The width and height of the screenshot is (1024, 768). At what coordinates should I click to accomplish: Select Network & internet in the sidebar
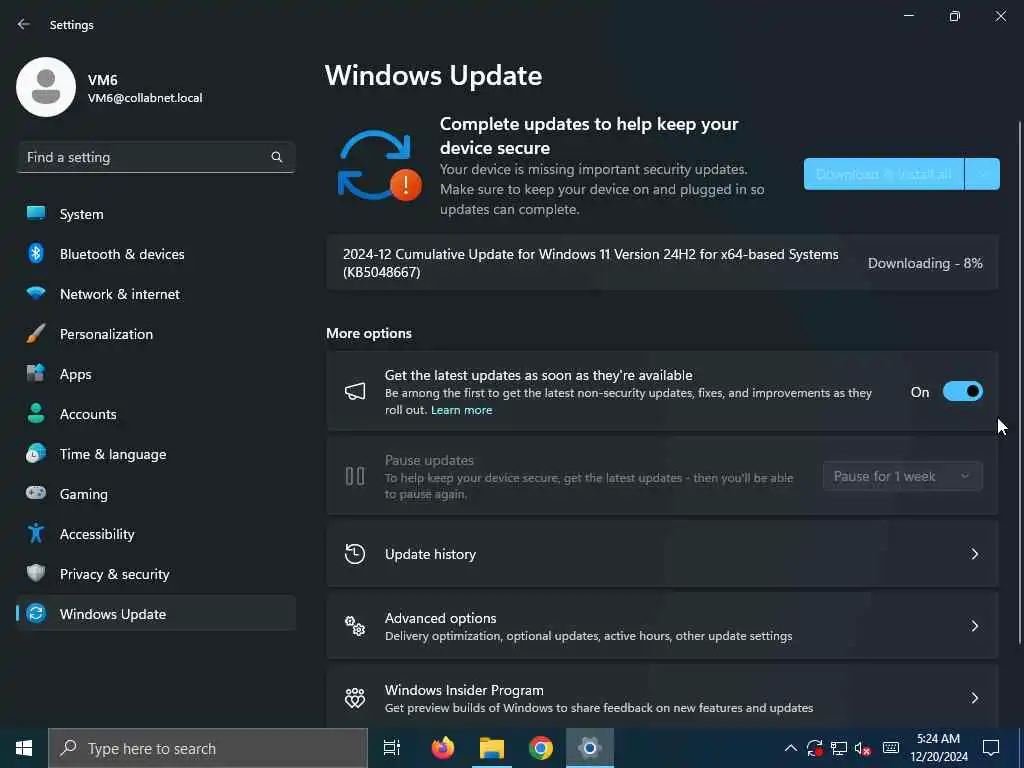point(155,294)
